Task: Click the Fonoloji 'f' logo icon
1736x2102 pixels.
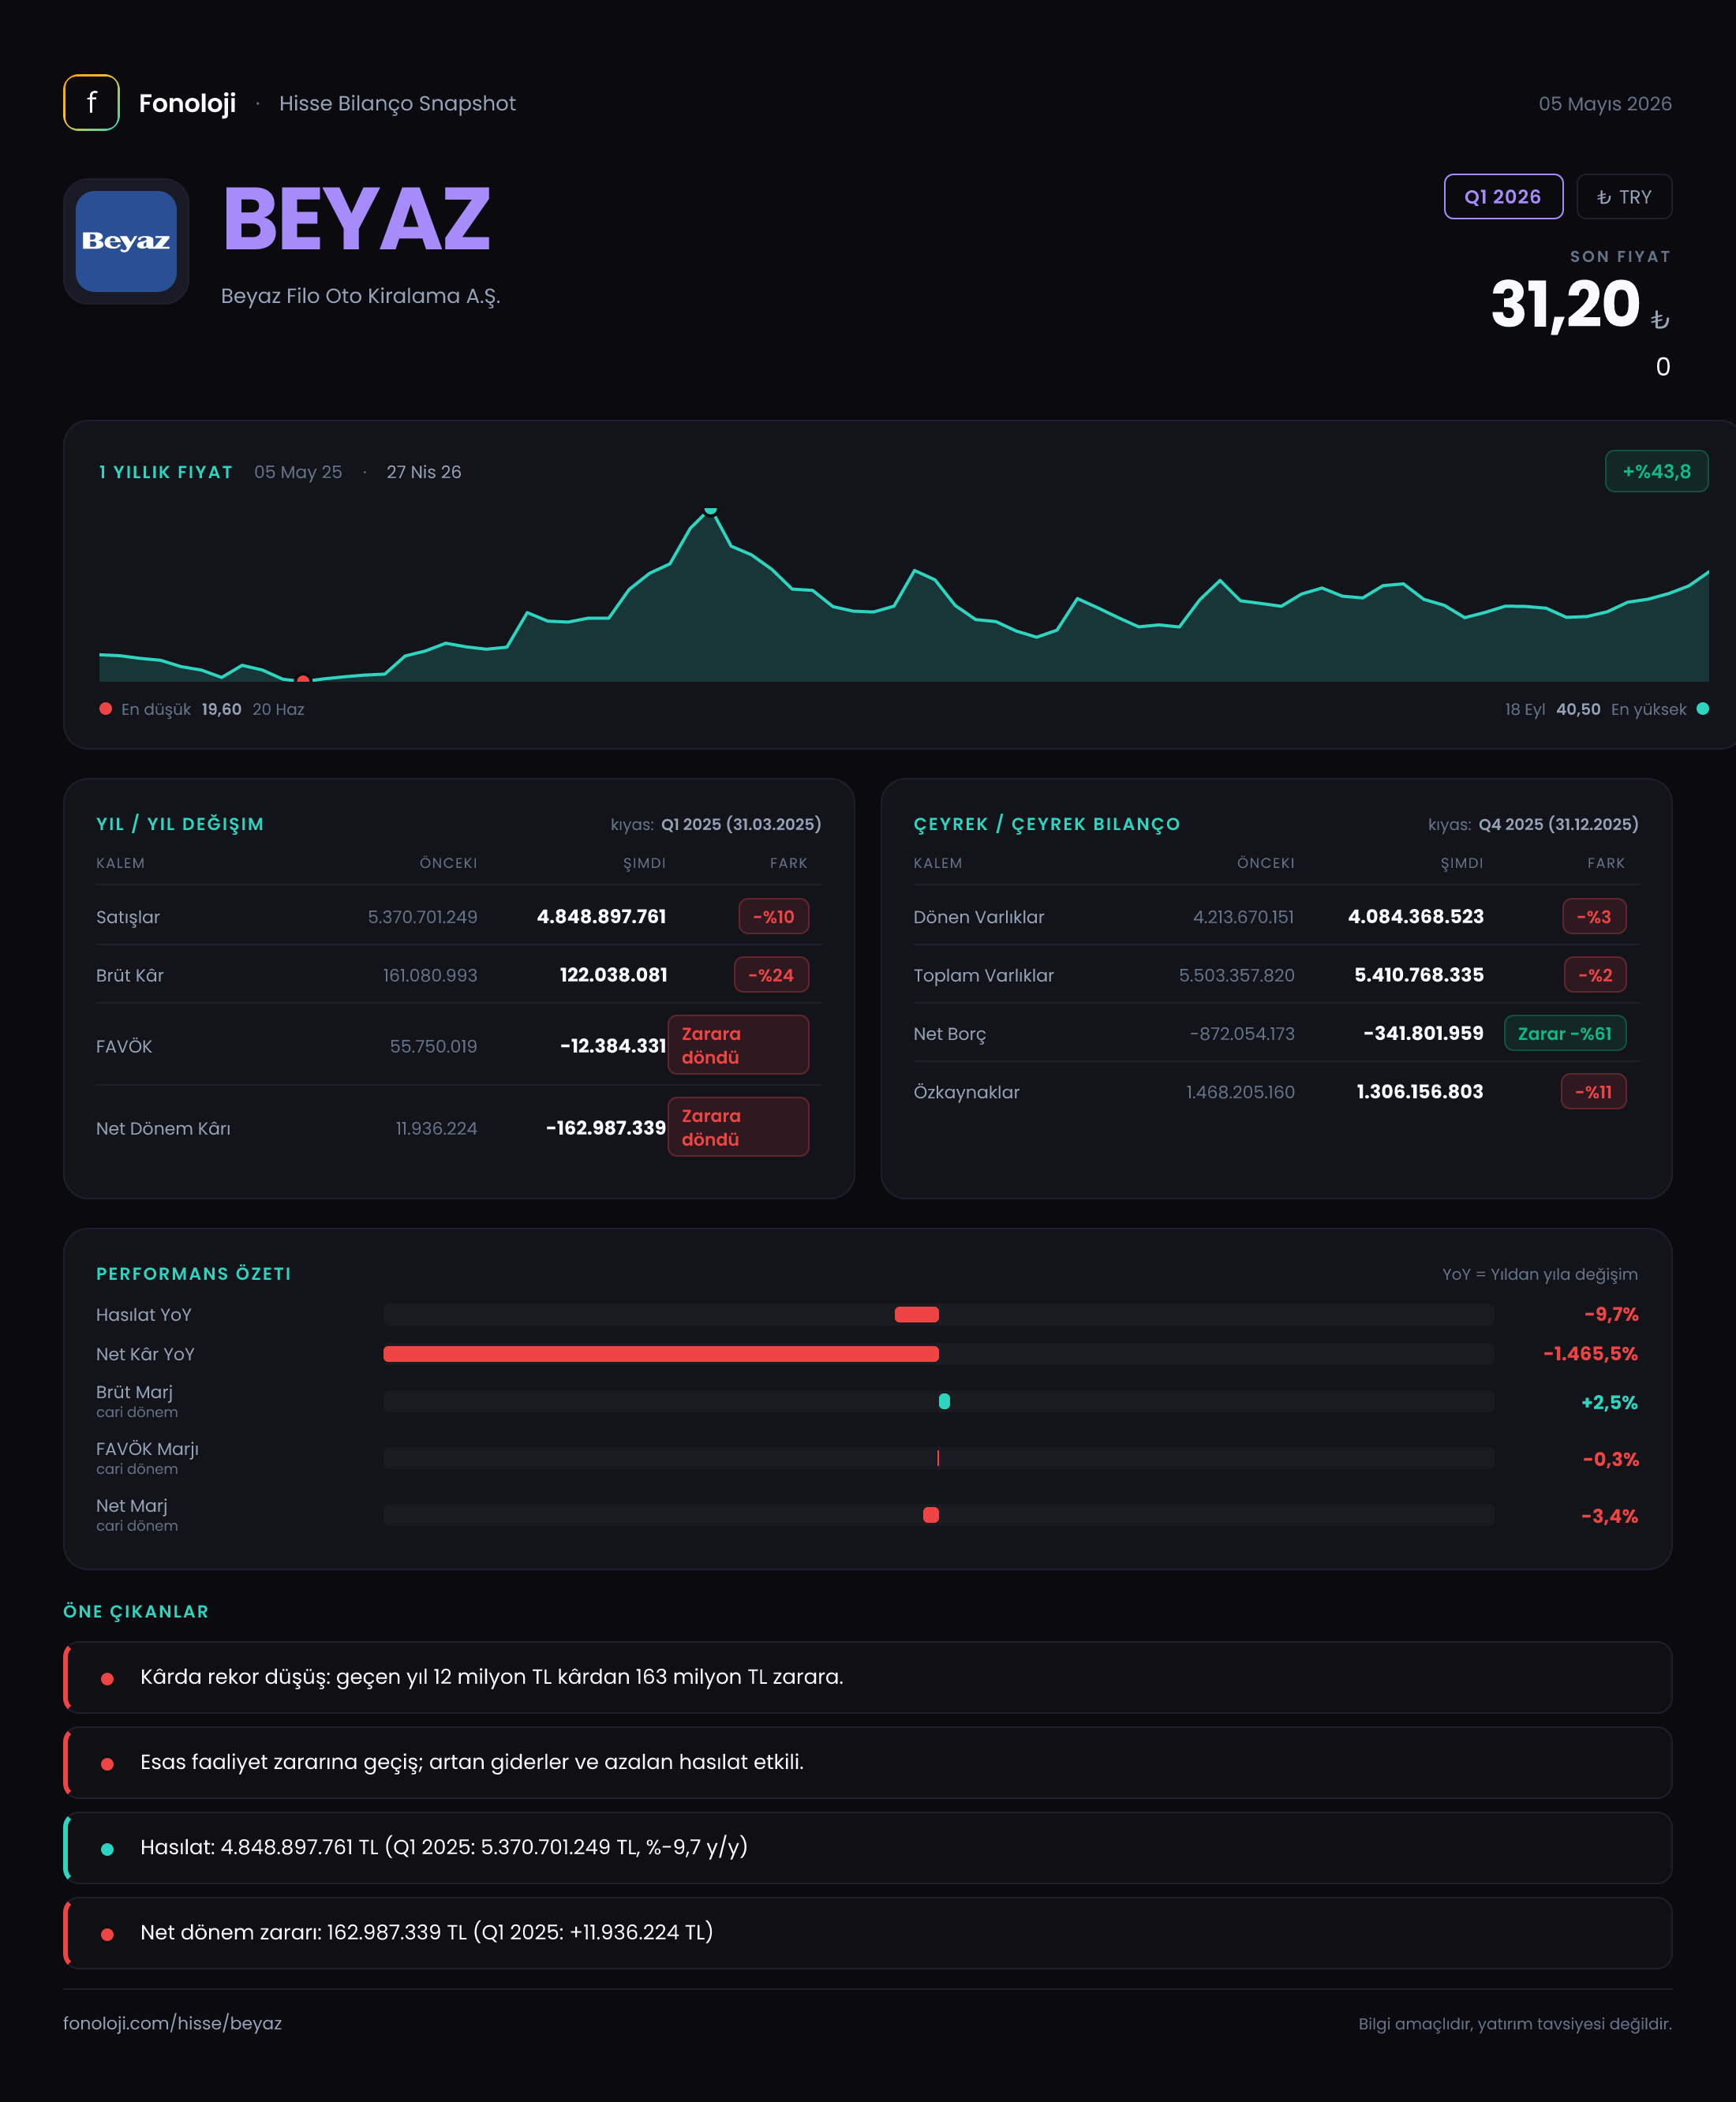Action: tap(91, 102)
